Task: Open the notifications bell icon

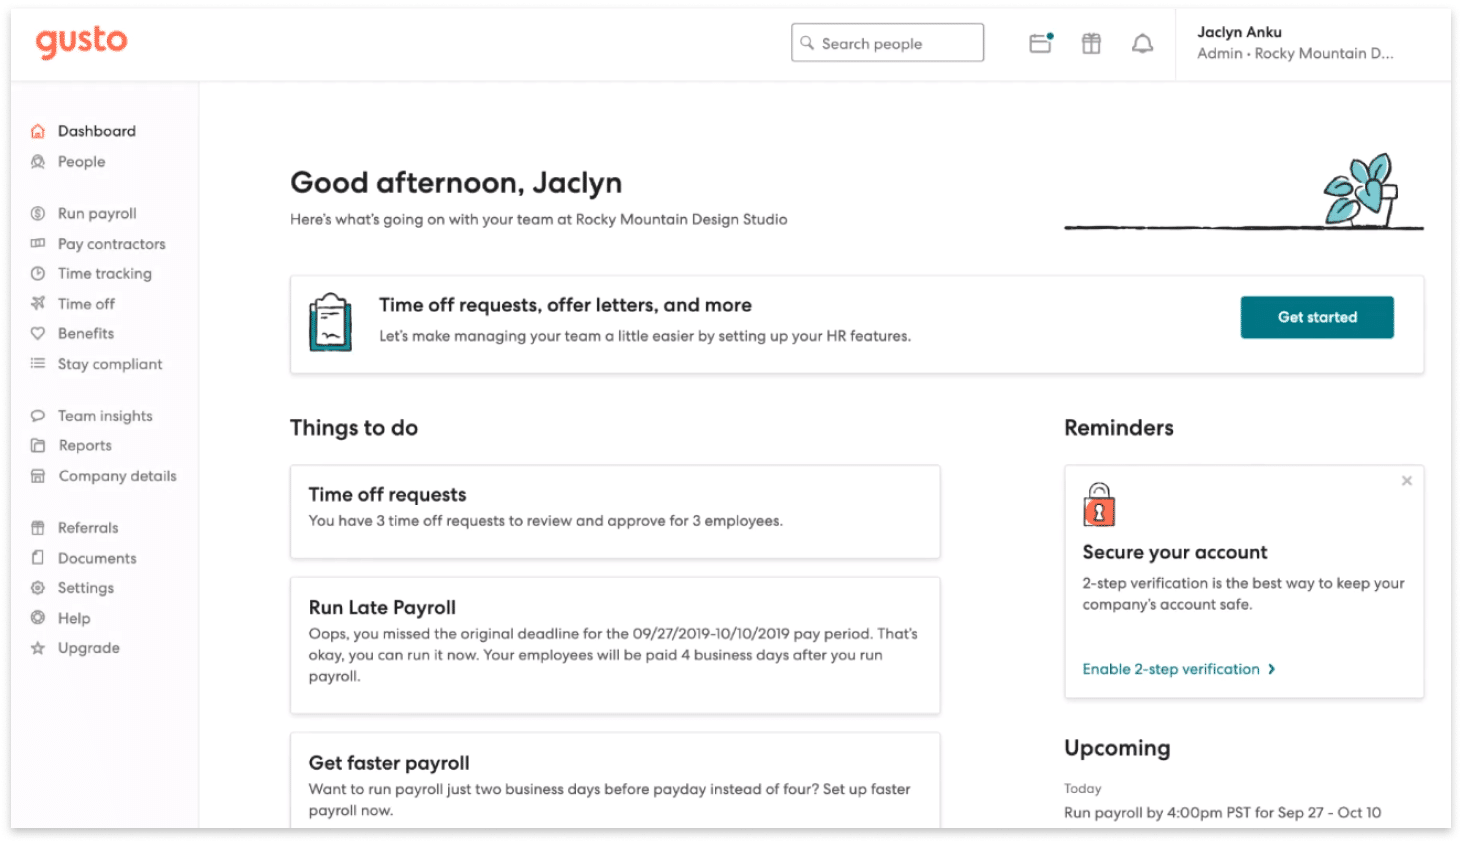Action: 1141,42
